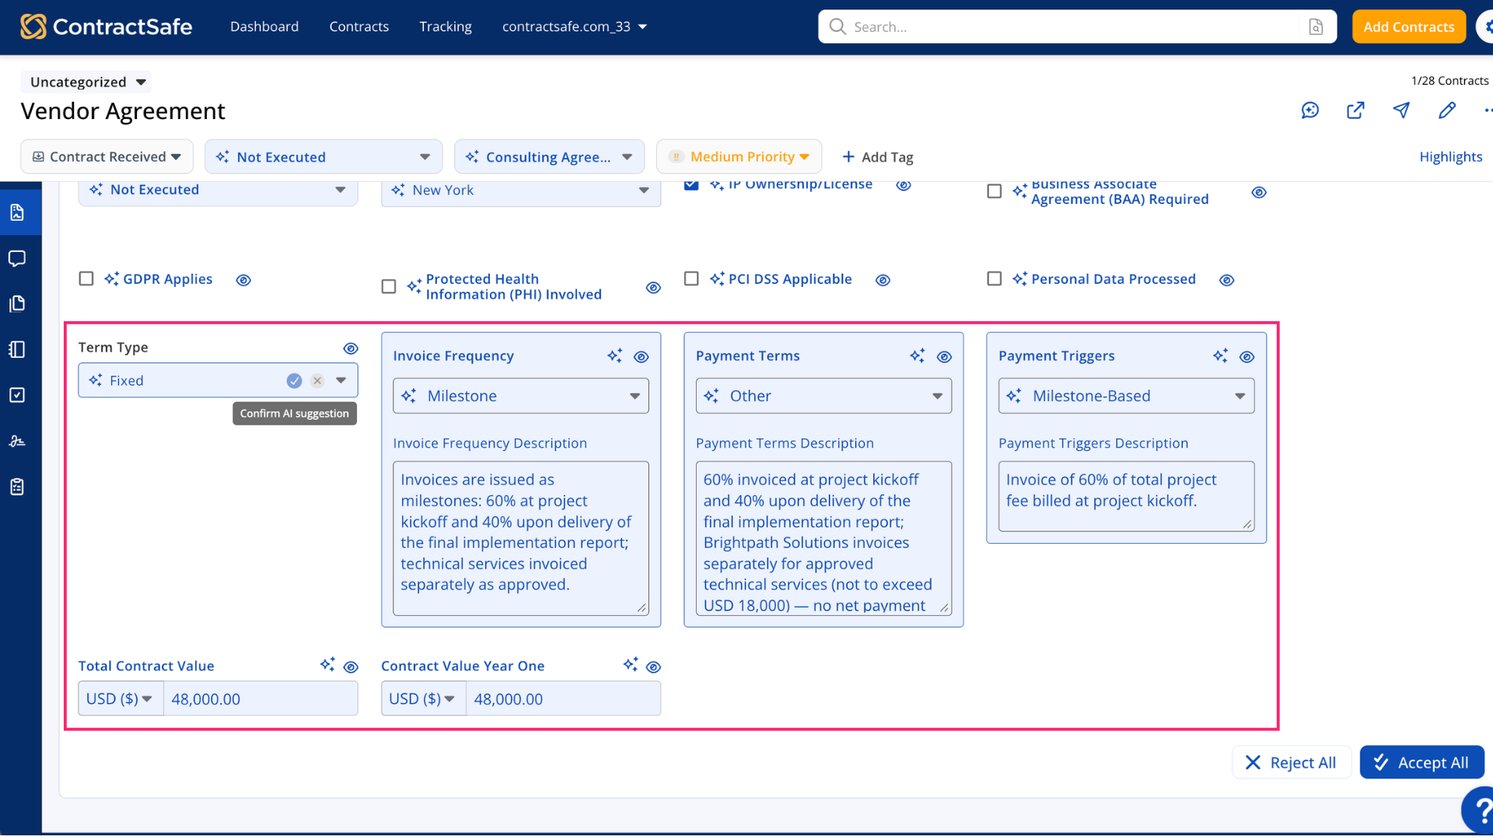The width and height of the screenshot is (1493, 840).
Task: Click the signature icon in left sidebar
Action: tap(17, 441)
